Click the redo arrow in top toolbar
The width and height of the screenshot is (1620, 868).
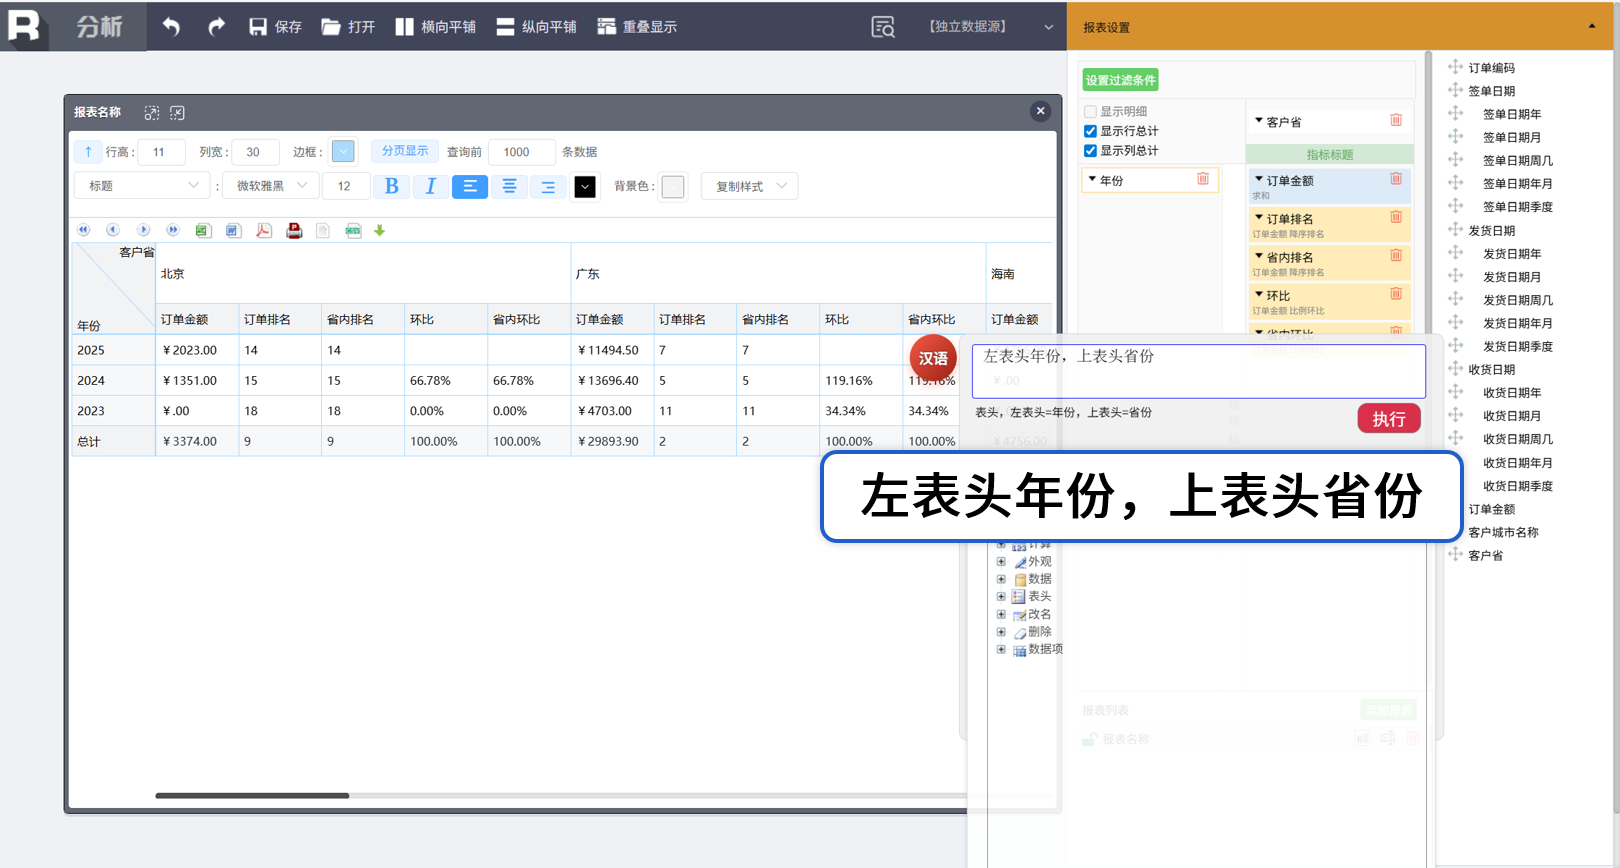click(x=216, y=27)
